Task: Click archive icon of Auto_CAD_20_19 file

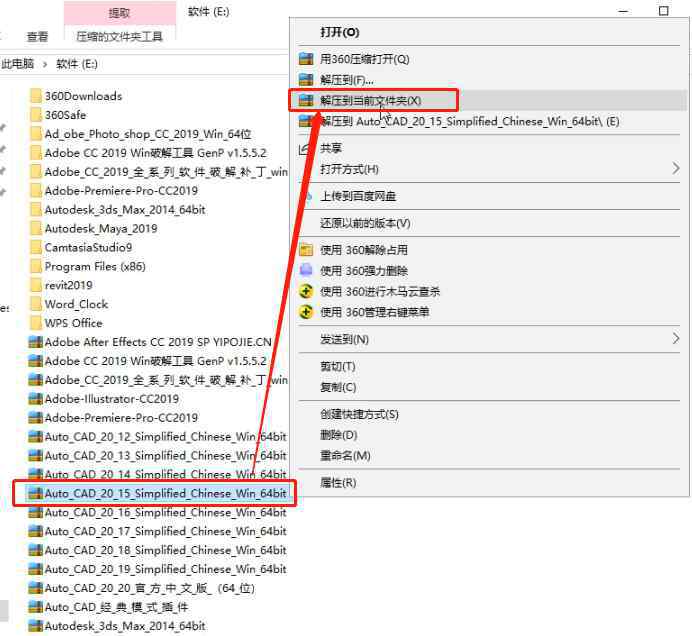Action: 35,569
